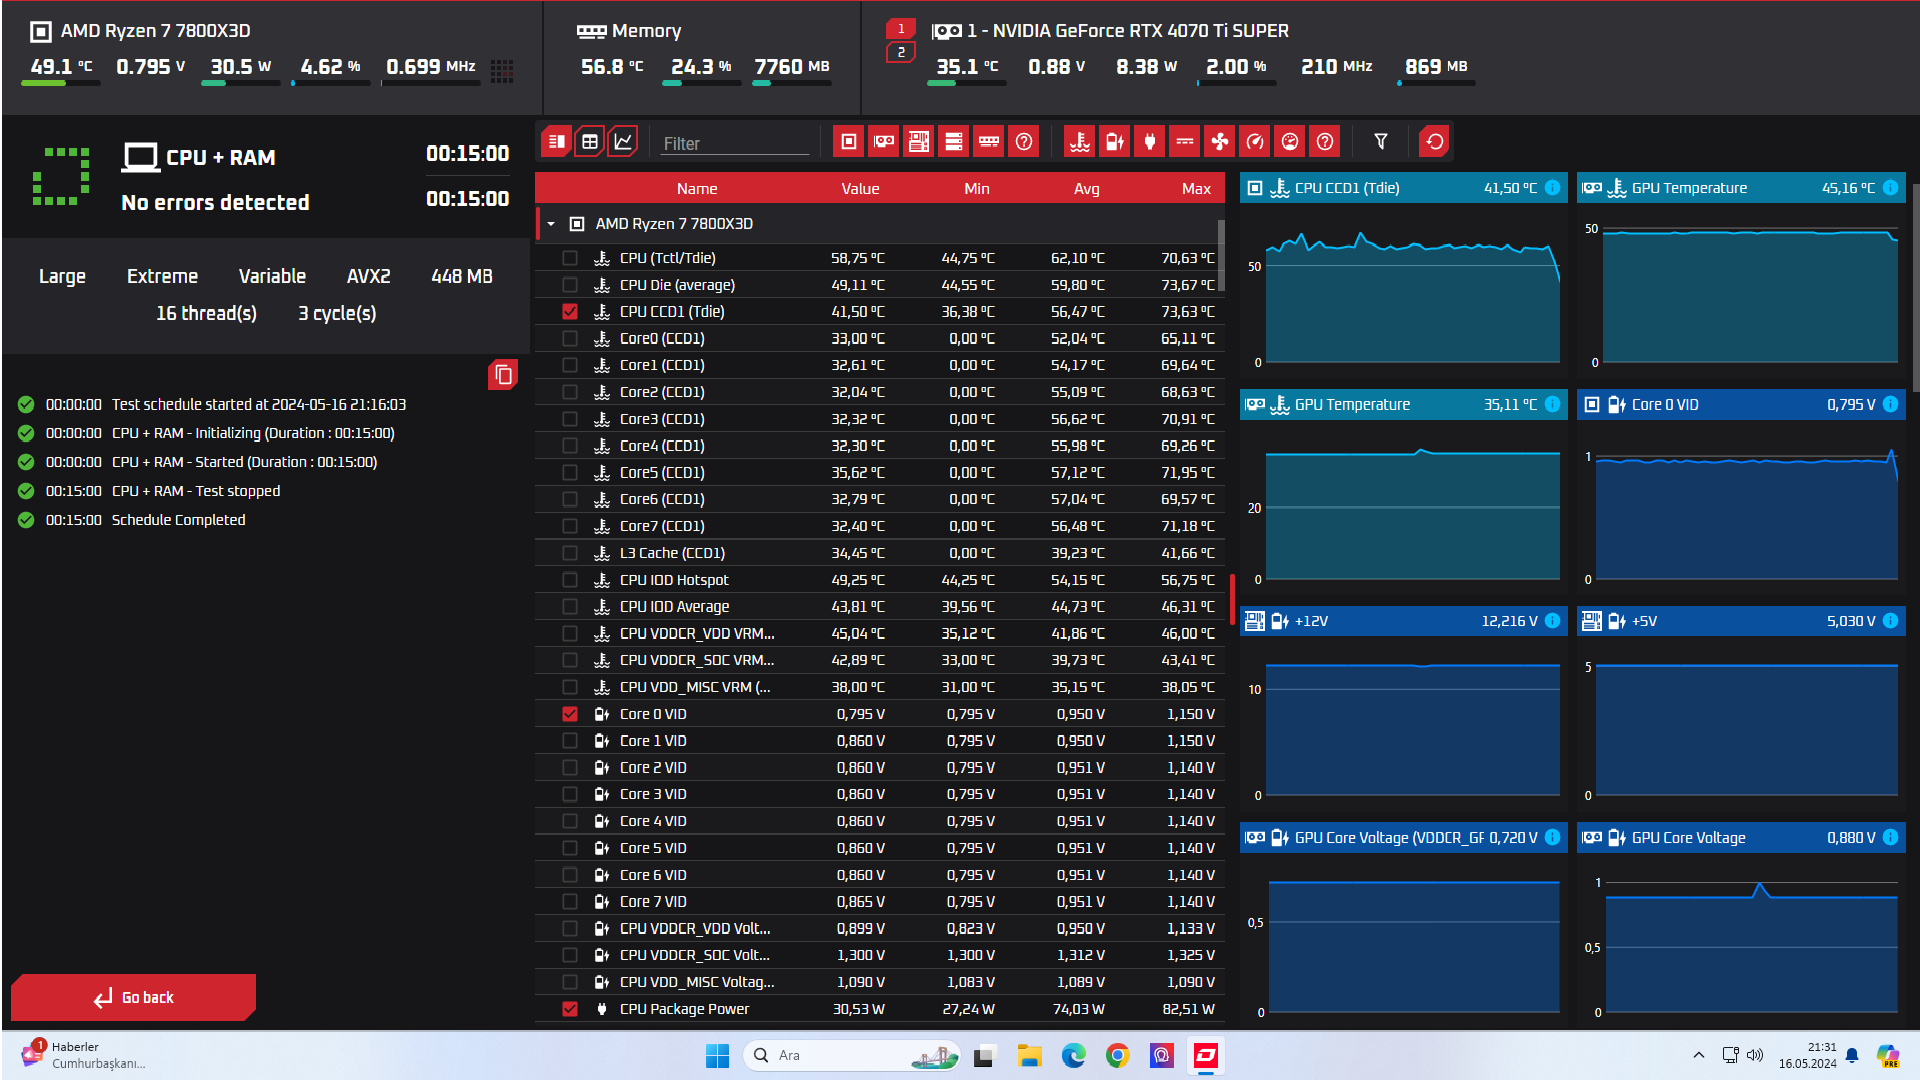Open info for CPU CCD1 (Tdie) graph

[1553, 188]
